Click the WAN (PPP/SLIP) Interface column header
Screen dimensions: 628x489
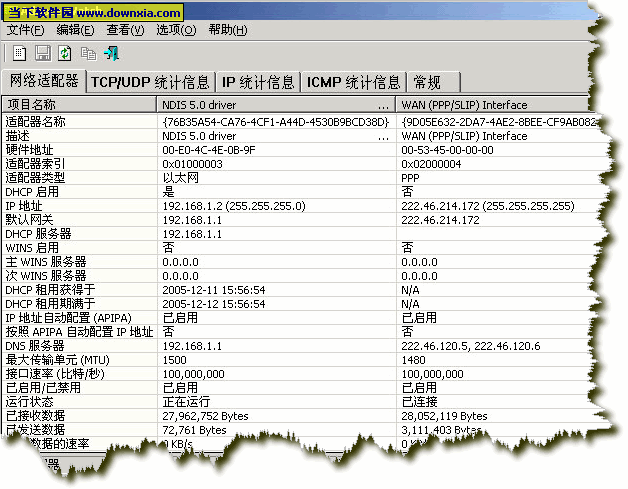[x=500, y=104]
